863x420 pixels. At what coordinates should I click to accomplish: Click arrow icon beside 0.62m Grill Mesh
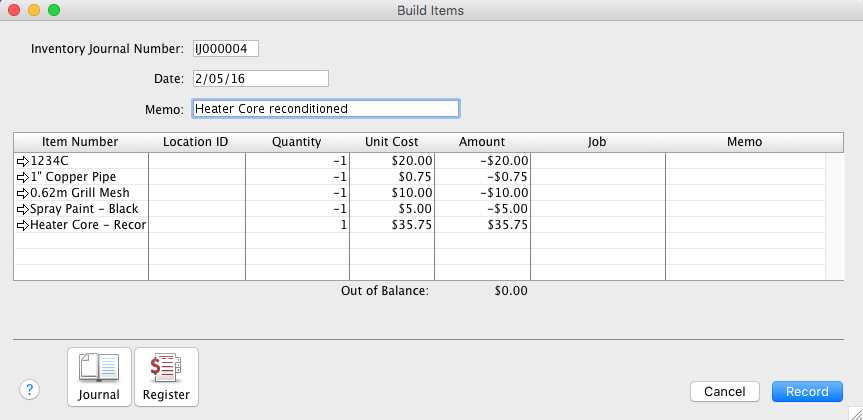tap(23, 193)
